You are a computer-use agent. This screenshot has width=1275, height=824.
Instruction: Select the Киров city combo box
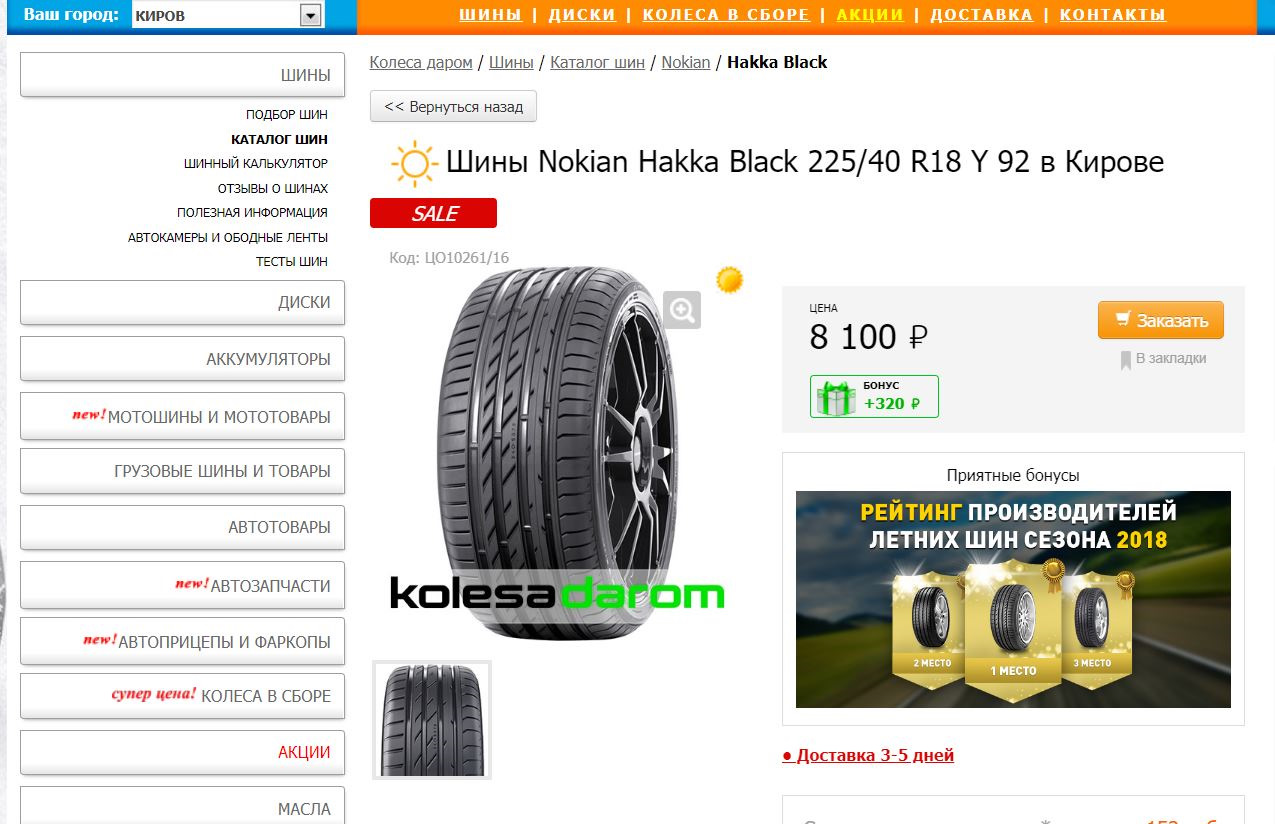[228, 15]
